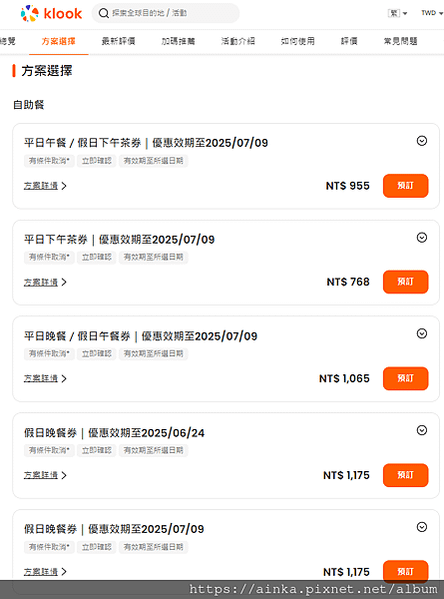Open 方案詳情 link for 假日晚餐券 2025/06/24

pos(45,475)
